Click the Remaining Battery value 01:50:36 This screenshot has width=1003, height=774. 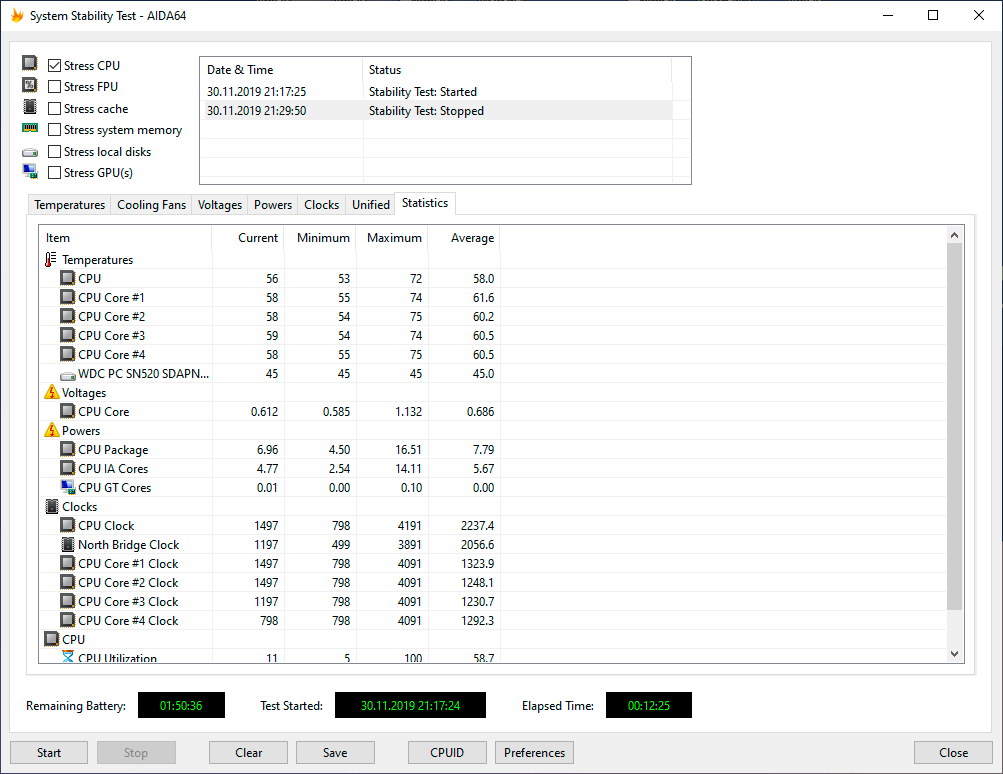(181, 705)
